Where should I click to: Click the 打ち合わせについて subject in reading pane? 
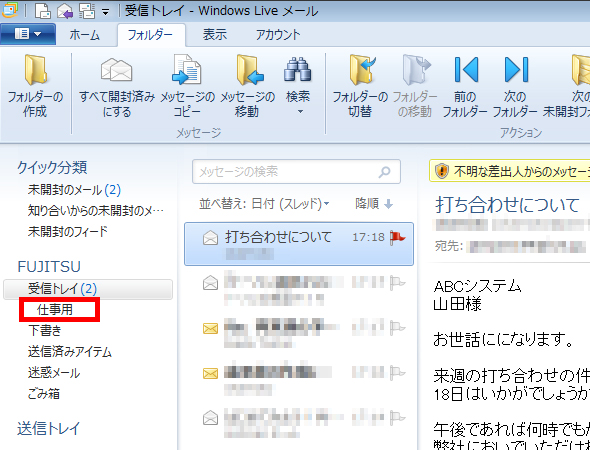point(507,205)
